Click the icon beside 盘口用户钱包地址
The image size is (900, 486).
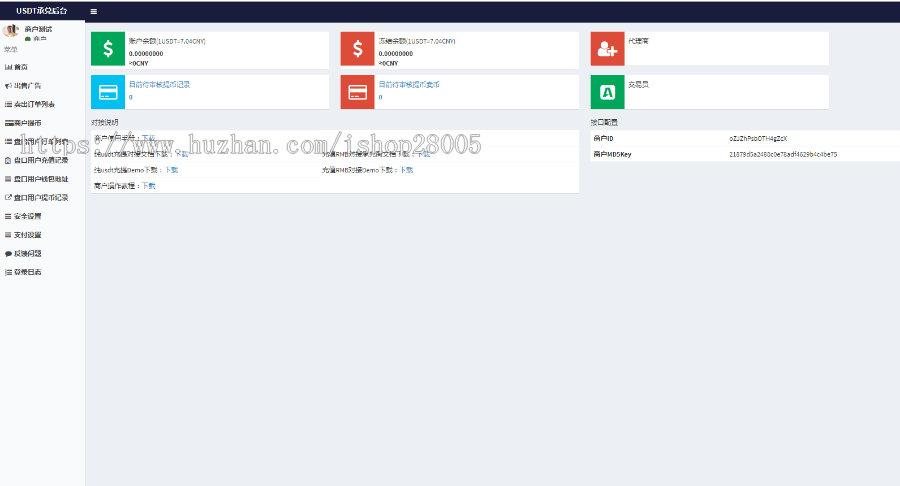tap(8, 179)
